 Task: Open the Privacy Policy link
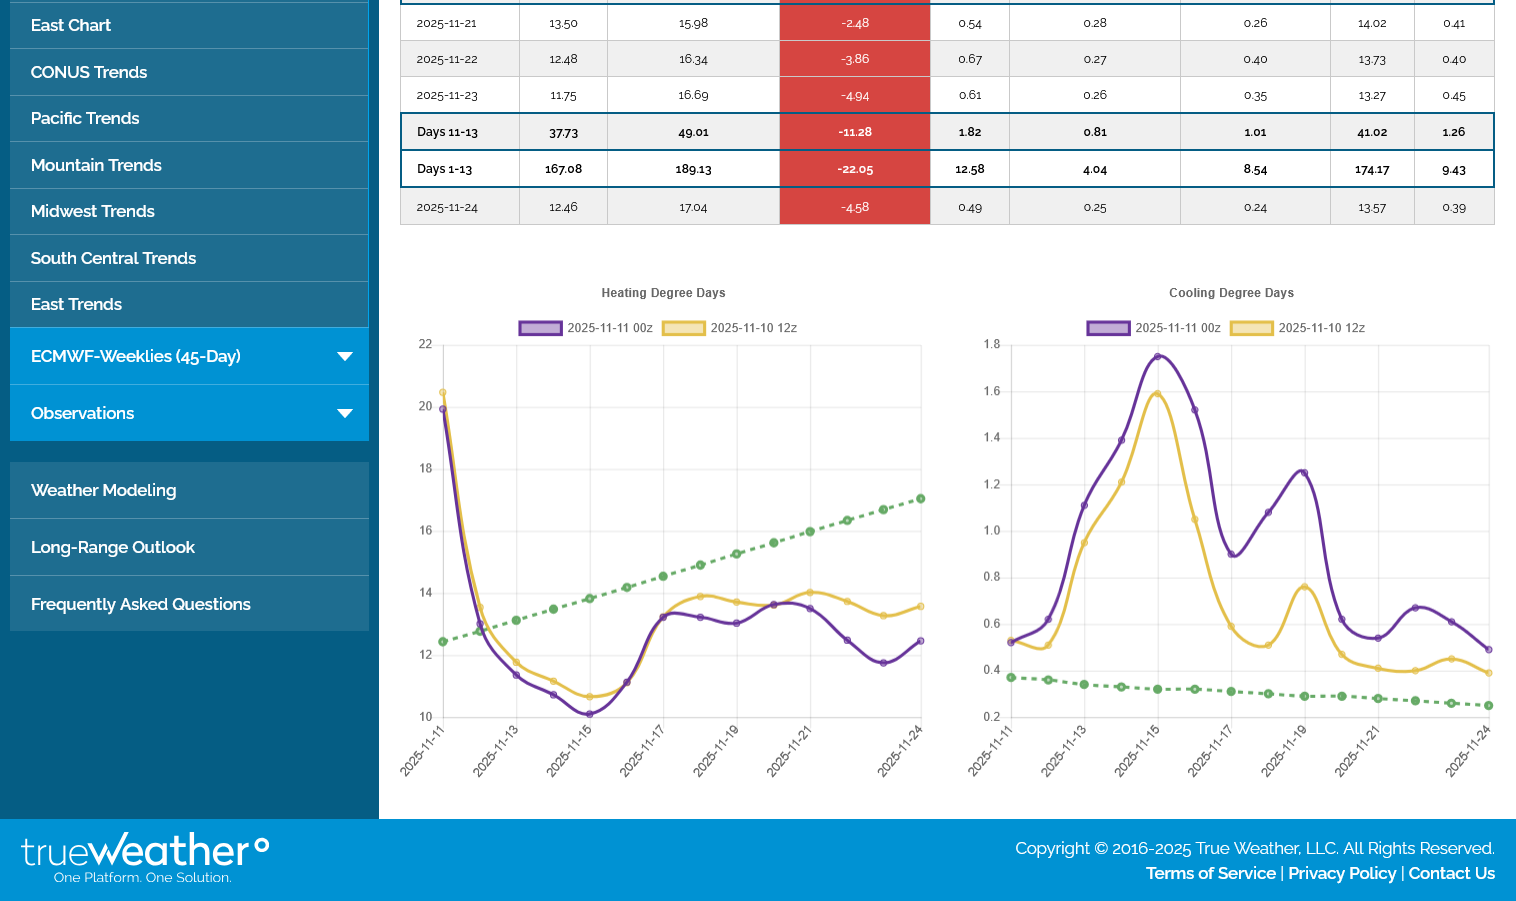1341,873
